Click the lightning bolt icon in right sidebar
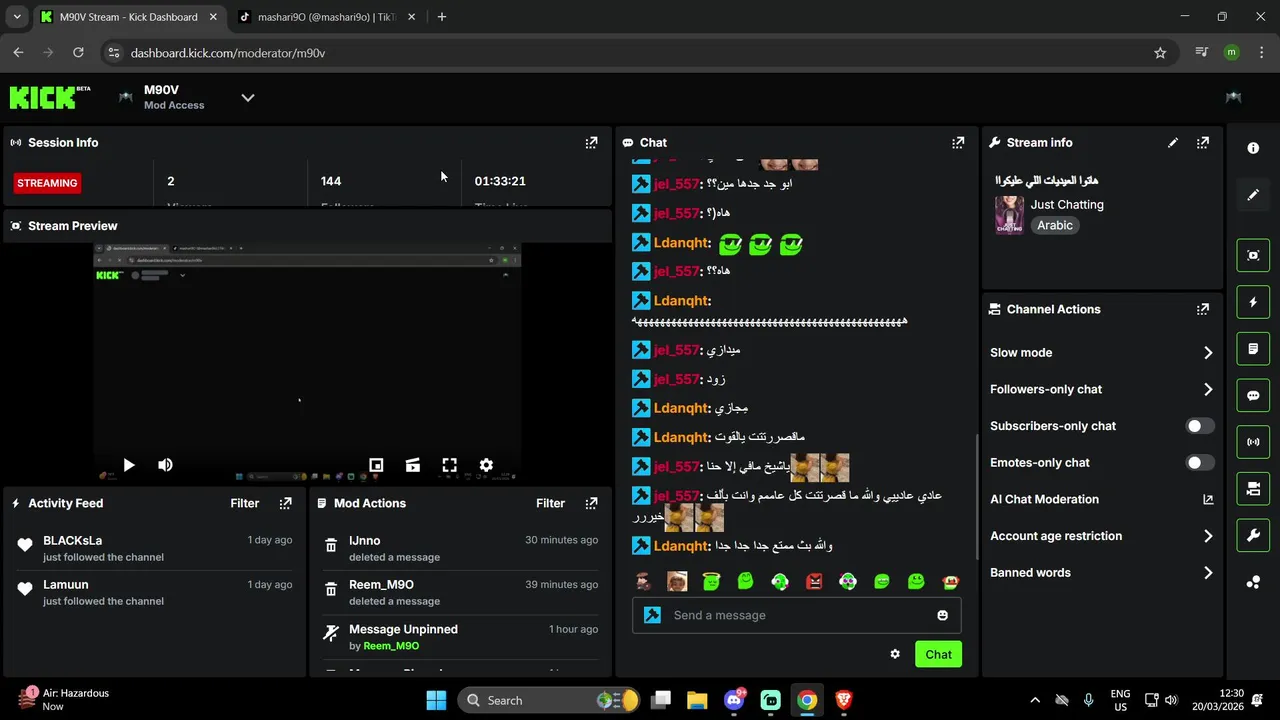The width and height of the screenshot is (1280, 720). 1253,302
